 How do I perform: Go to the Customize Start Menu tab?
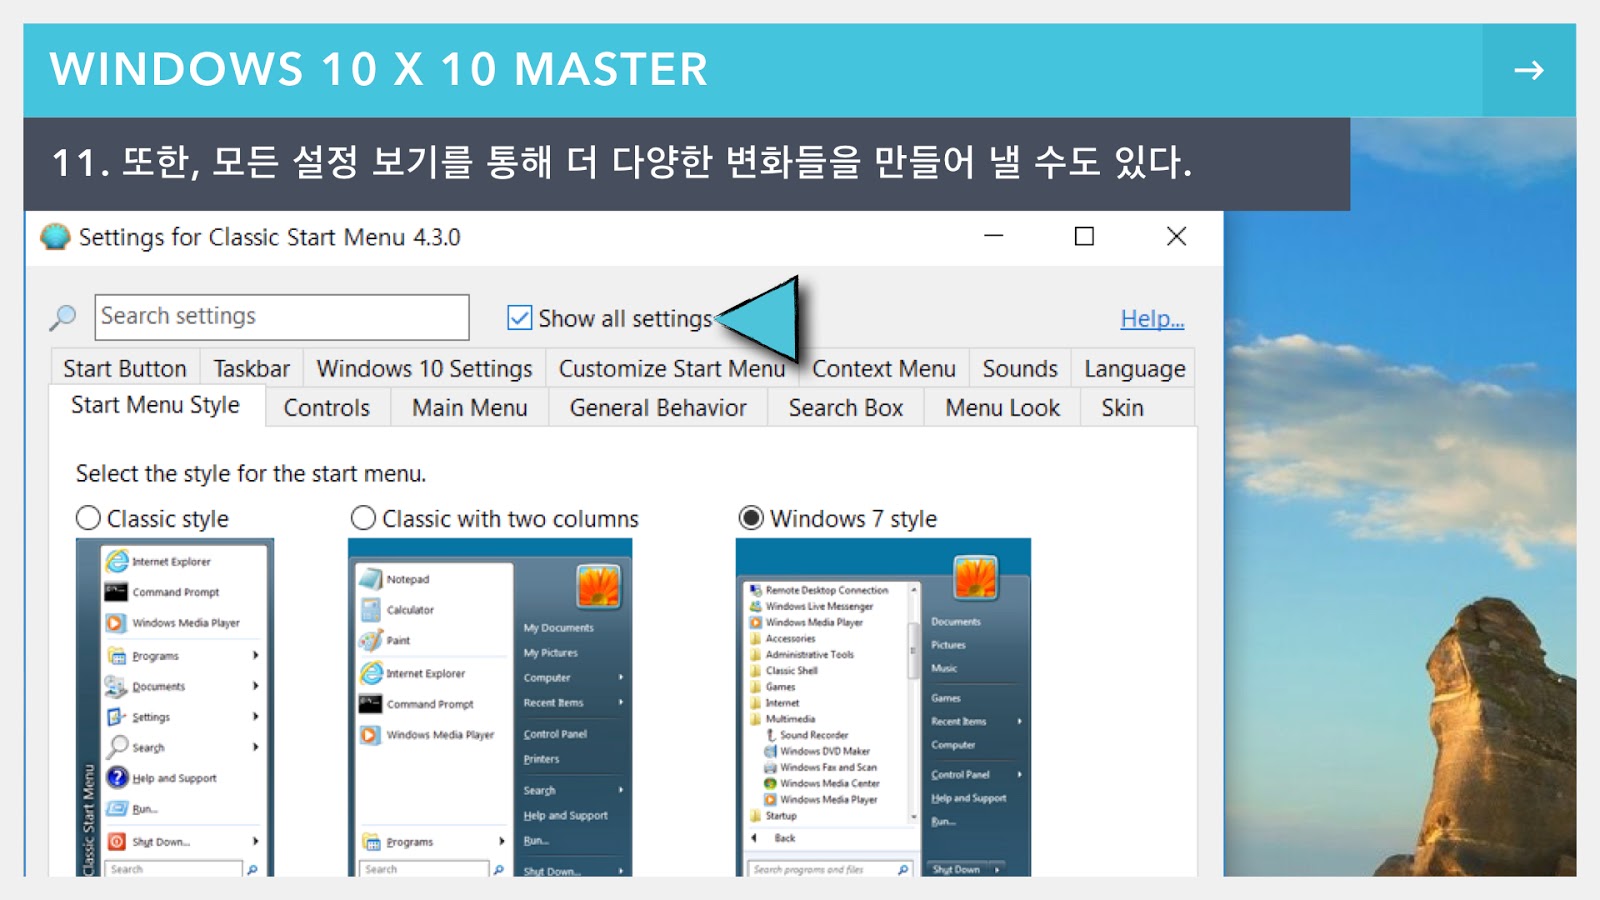672,368
